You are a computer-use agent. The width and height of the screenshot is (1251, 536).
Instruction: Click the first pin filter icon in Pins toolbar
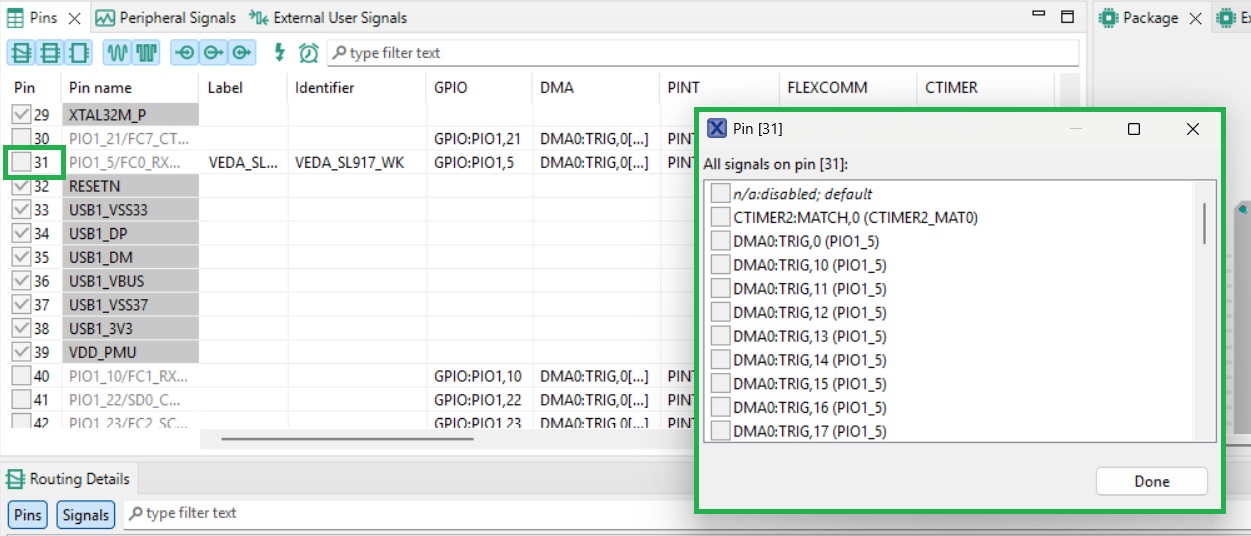[x=20, y=53]
